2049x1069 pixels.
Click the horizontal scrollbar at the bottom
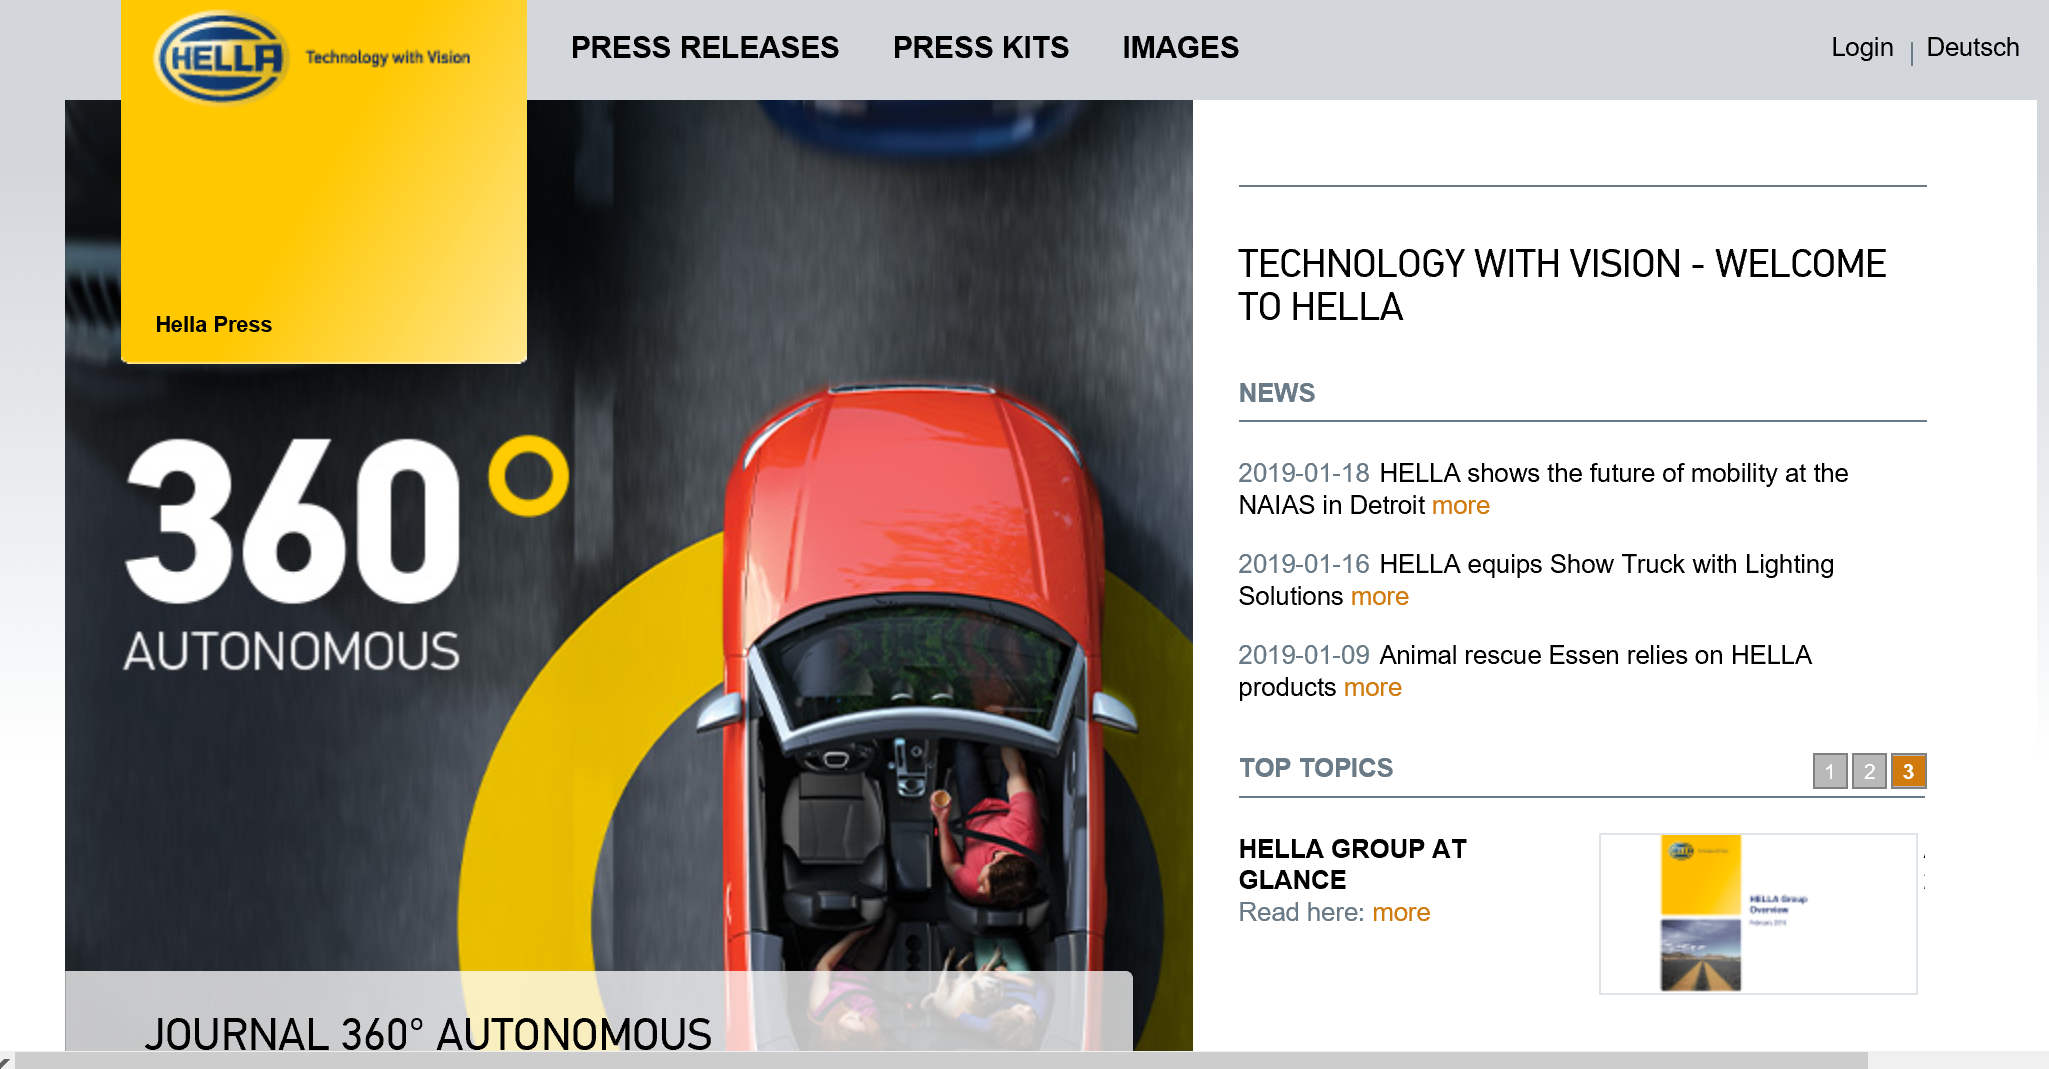click(940, 1060)
